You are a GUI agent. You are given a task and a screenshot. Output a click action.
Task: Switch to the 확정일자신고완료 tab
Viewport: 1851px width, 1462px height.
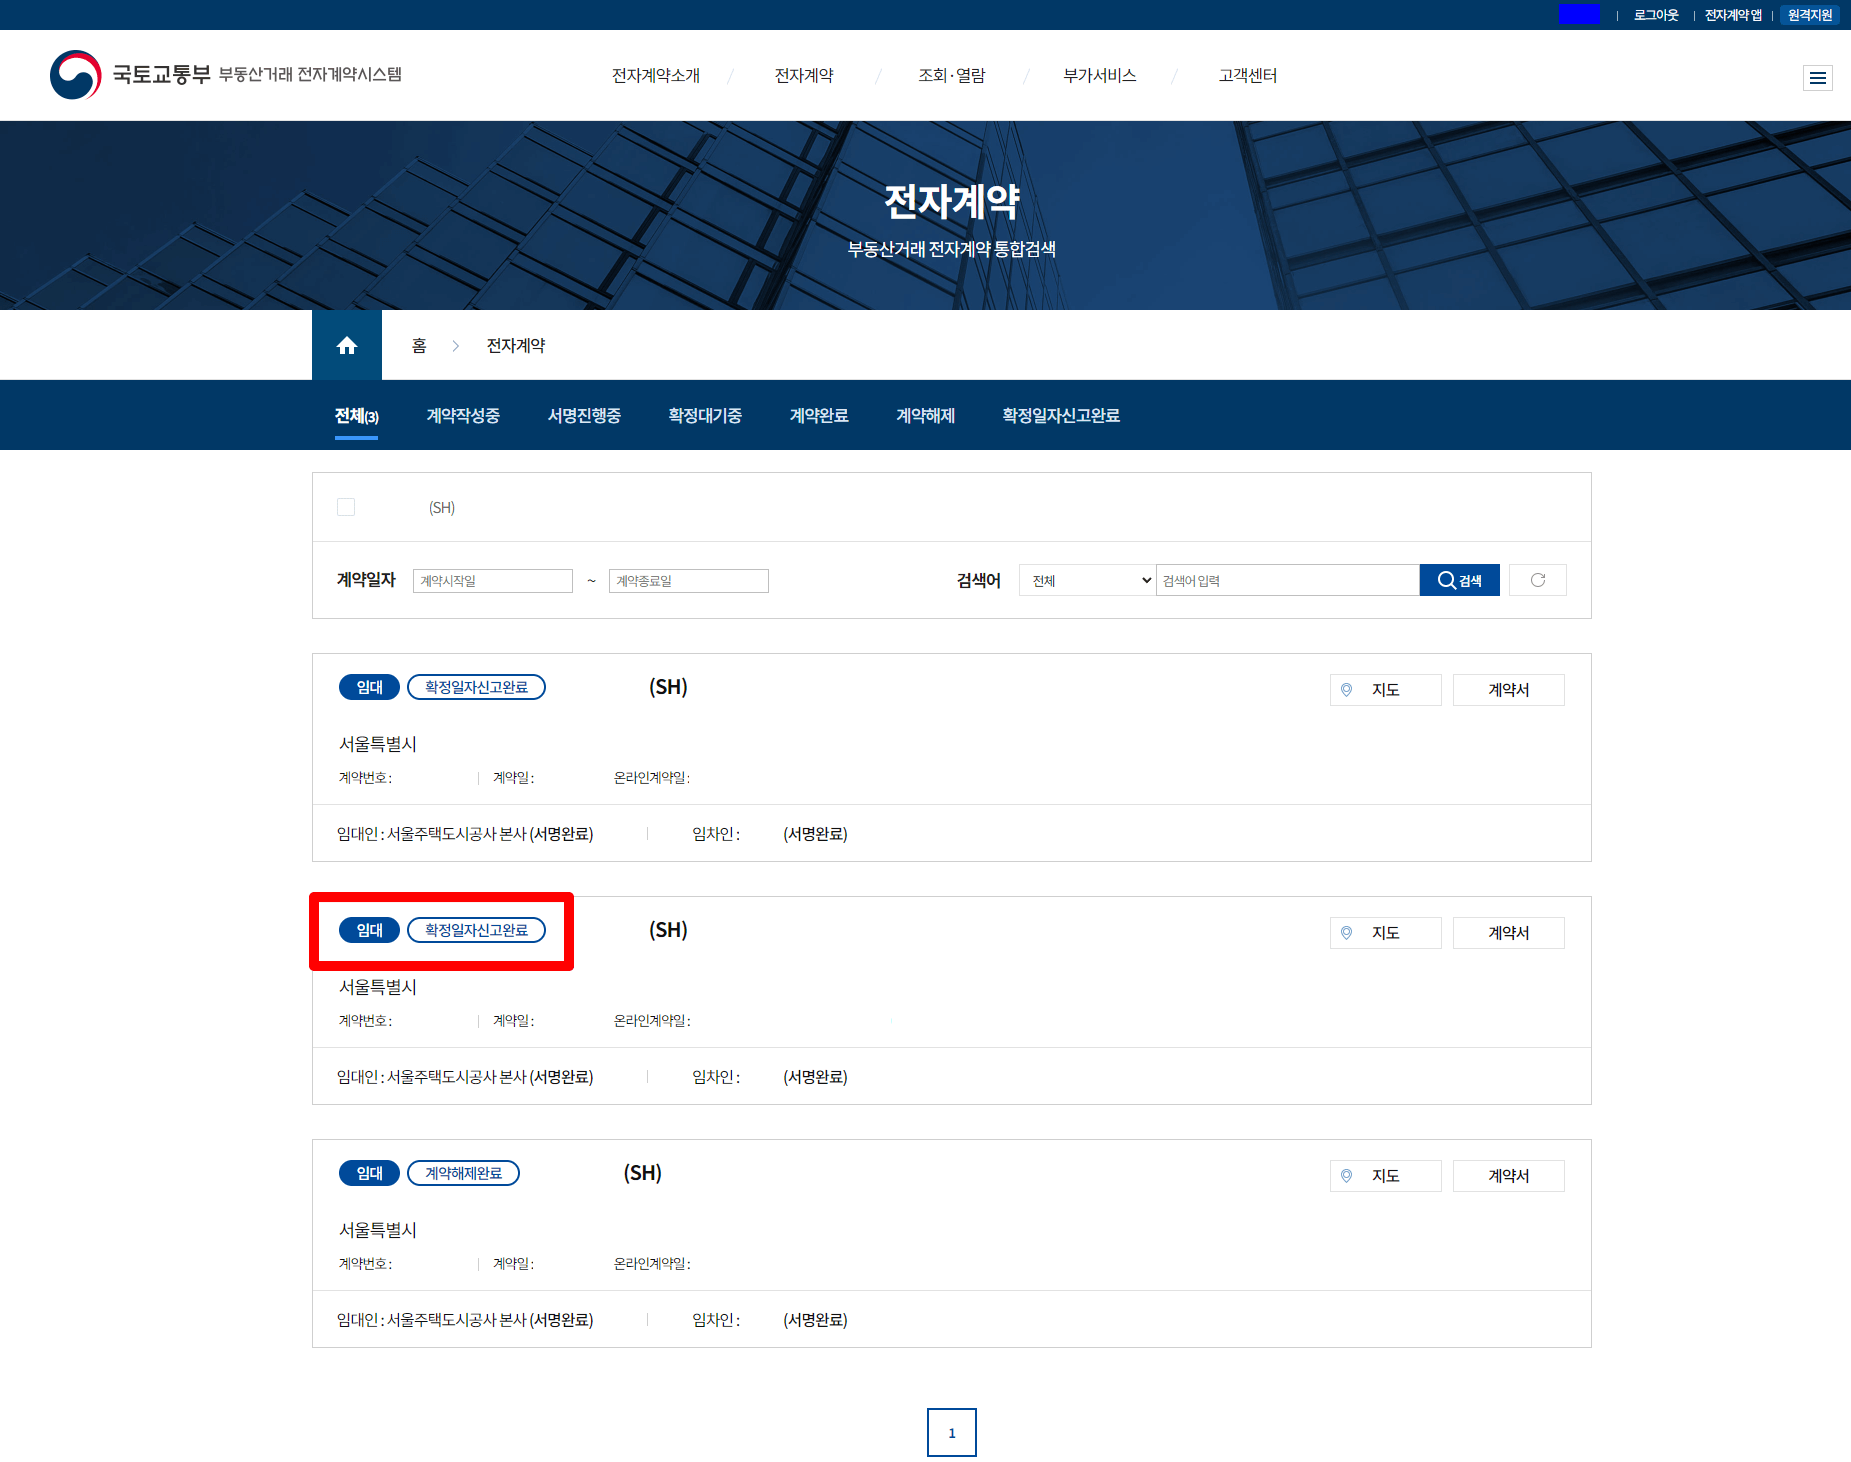click(x=1061, y=416)
